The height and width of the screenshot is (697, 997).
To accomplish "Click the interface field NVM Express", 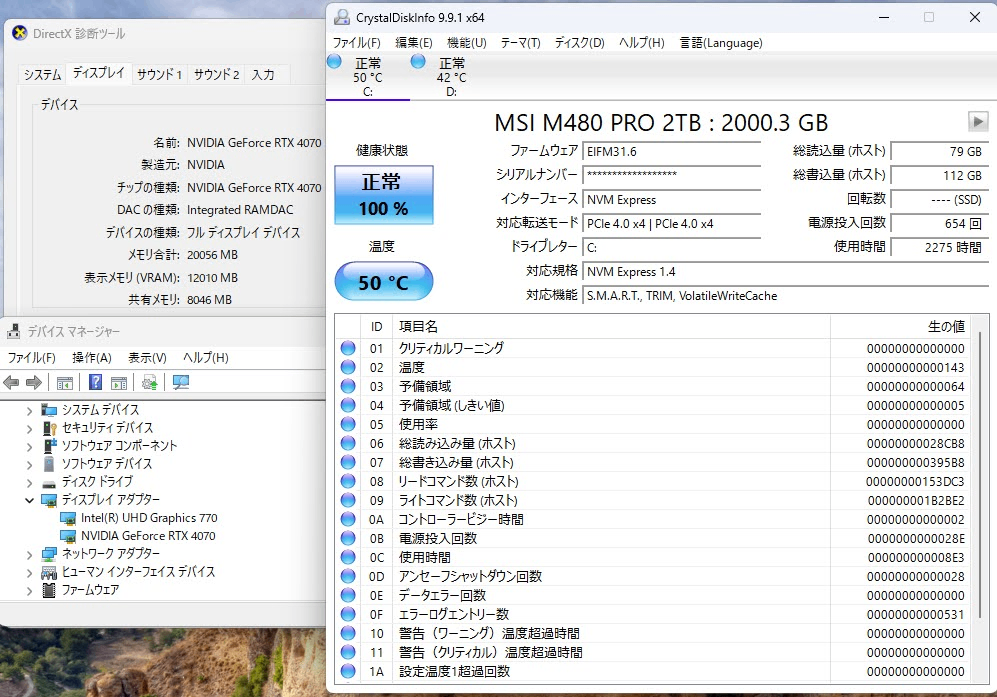I will (671, 200).
